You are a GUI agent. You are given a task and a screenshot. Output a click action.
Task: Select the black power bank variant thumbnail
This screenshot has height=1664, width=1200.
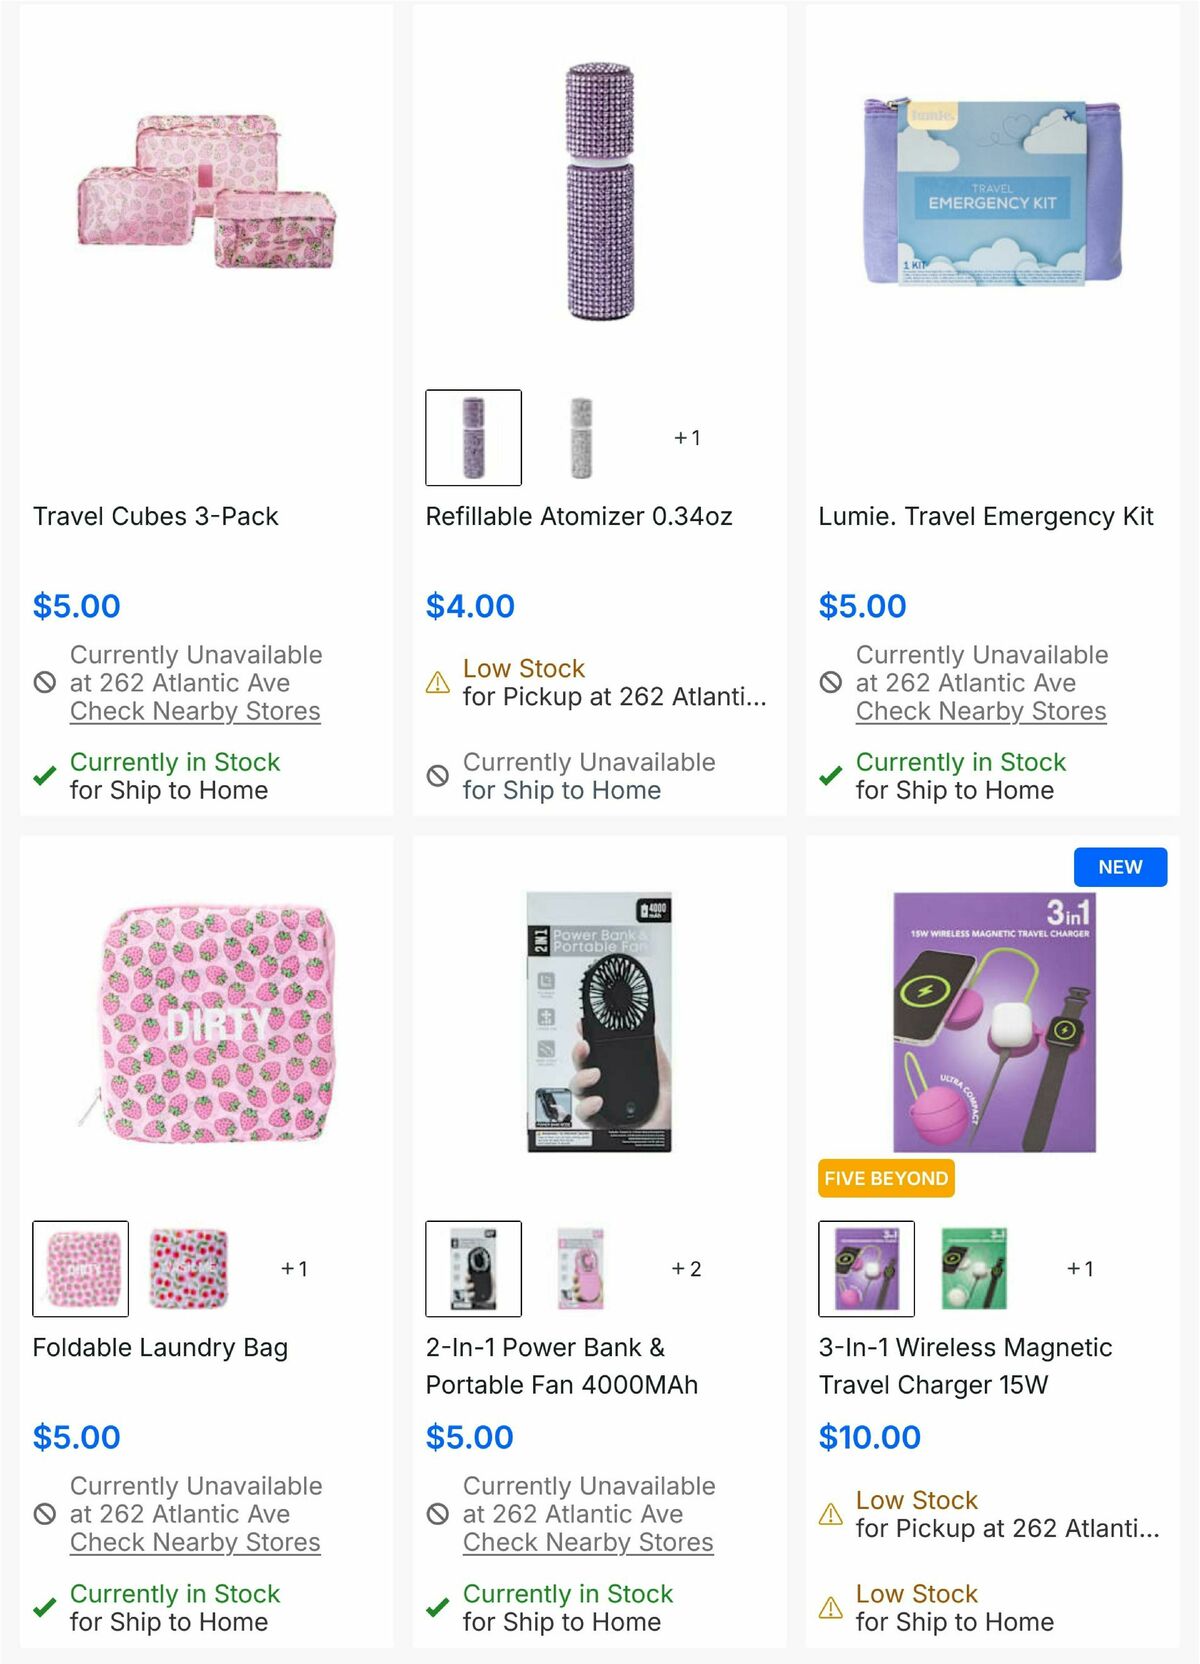point(473,1268)
